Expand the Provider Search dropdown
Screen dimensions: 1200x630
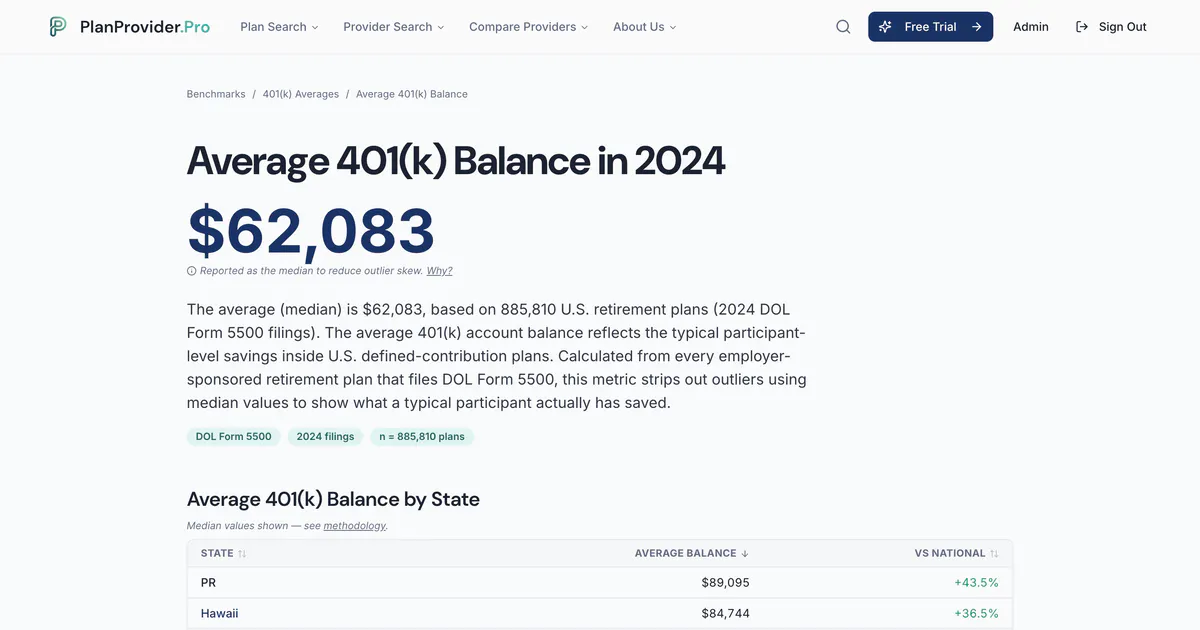(394, 27)
